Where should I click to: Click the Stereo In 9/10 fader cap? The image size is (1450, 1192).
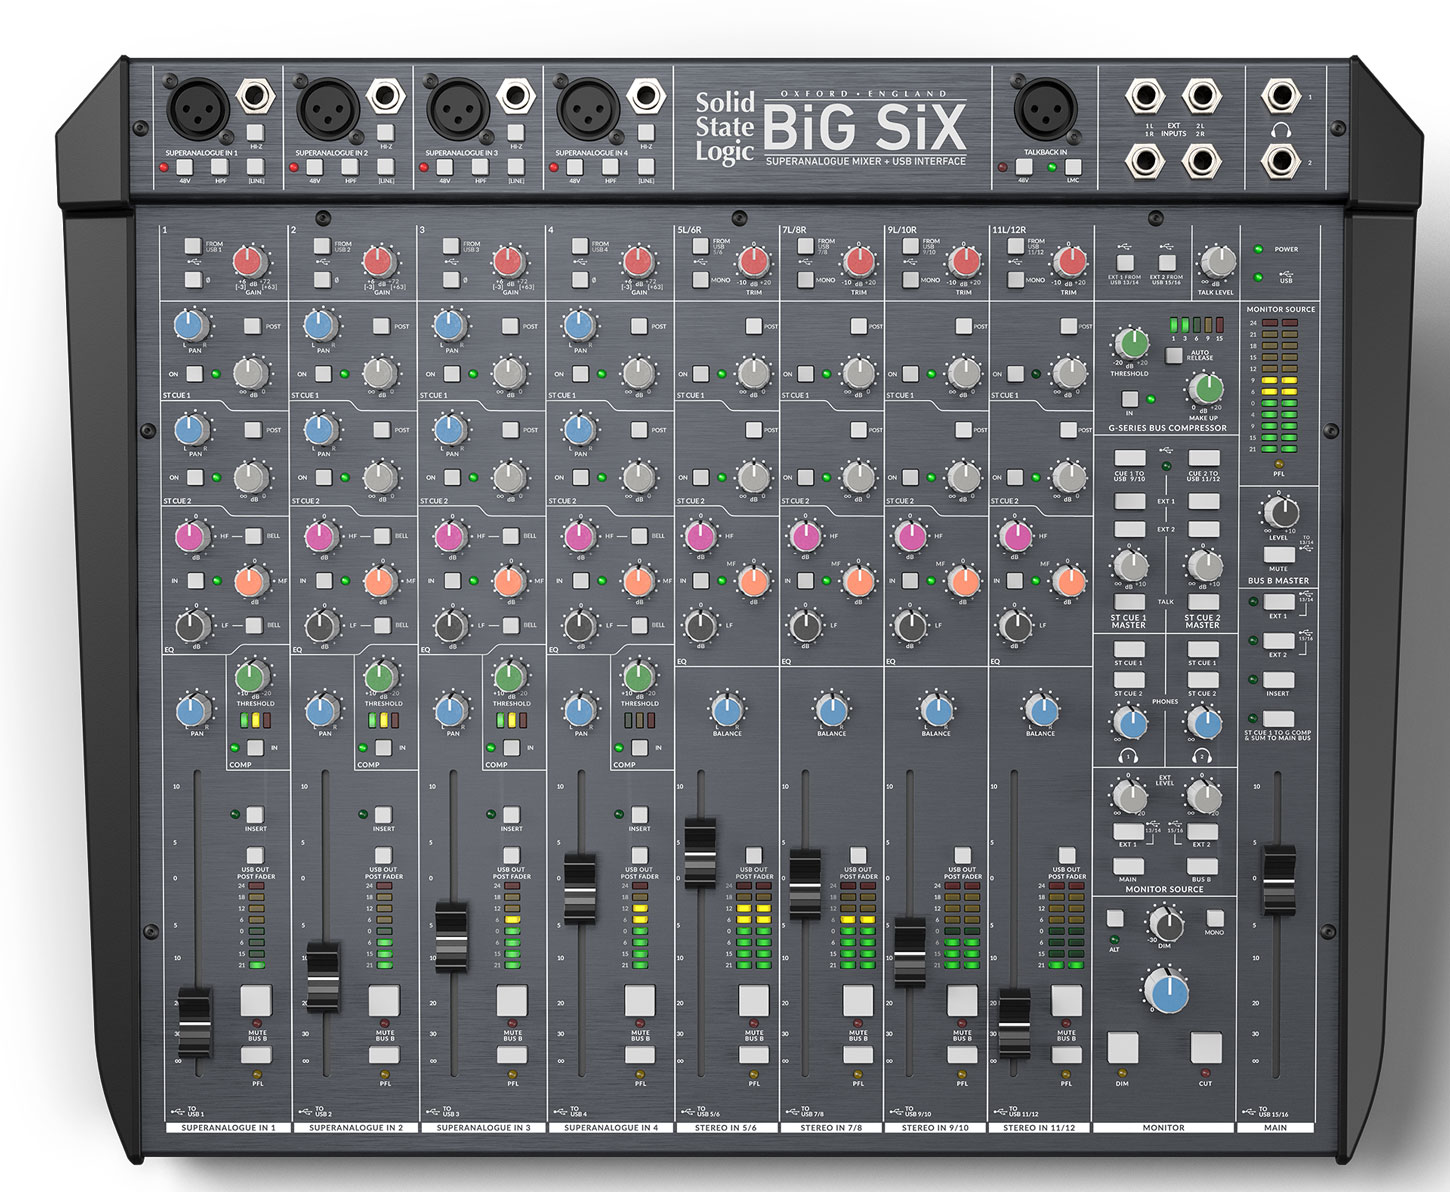pyautogui.click(x=910, y=953)
